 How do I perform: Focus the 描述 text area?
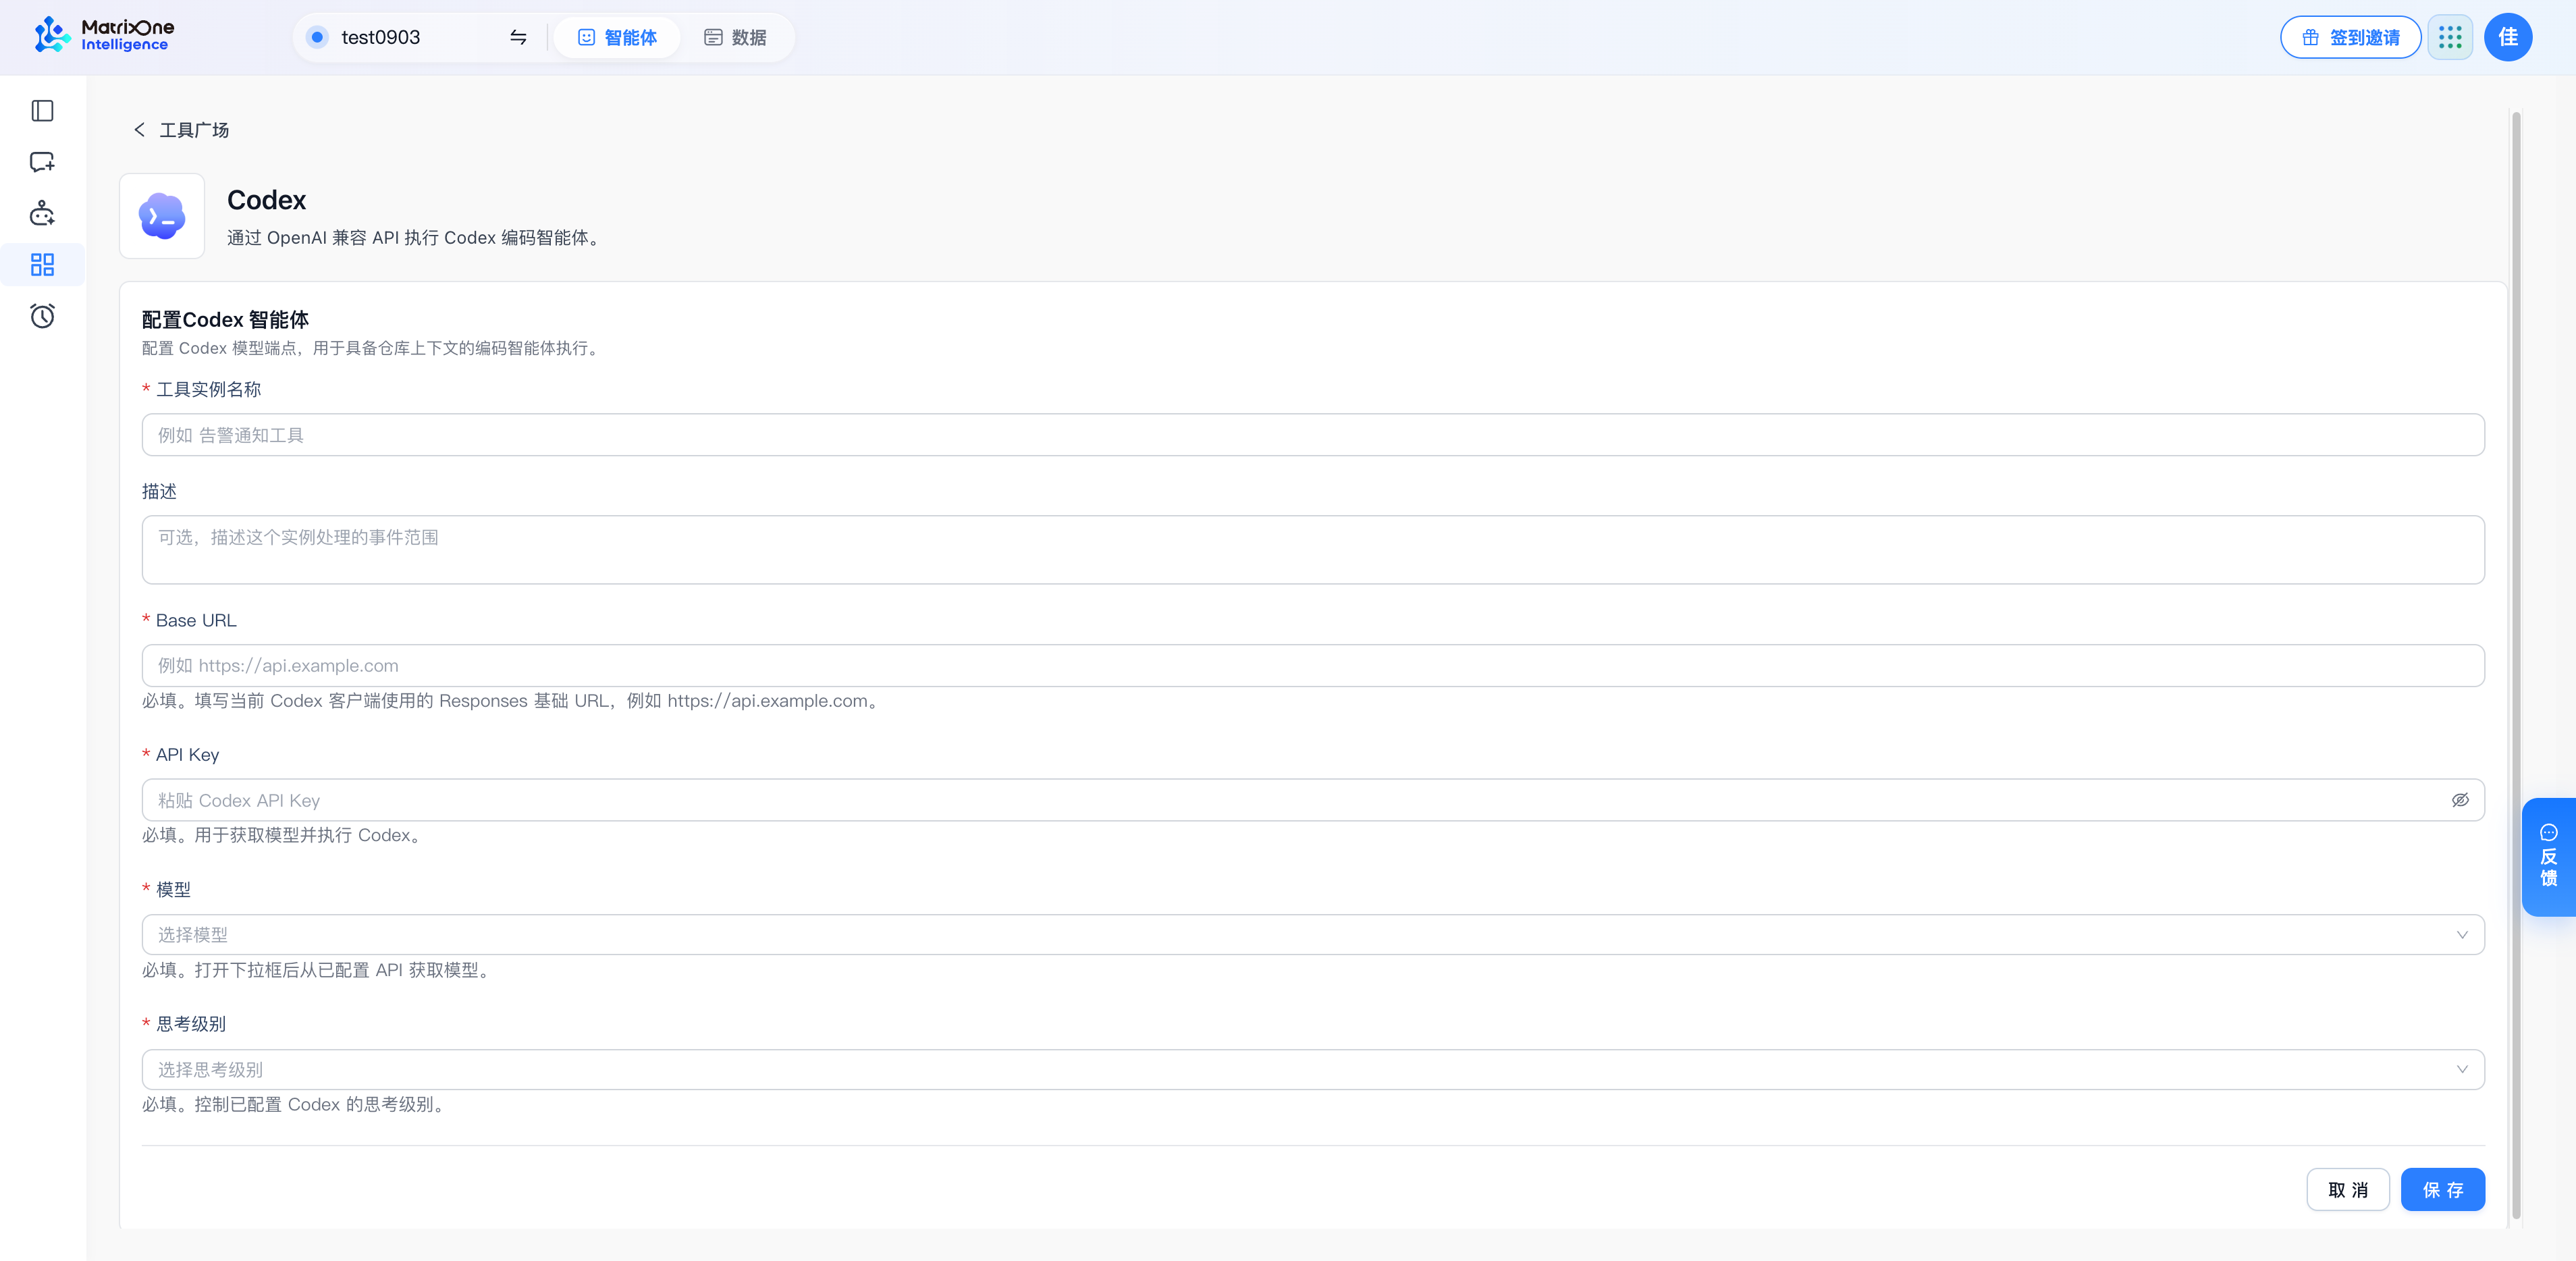coord(1313,550)
